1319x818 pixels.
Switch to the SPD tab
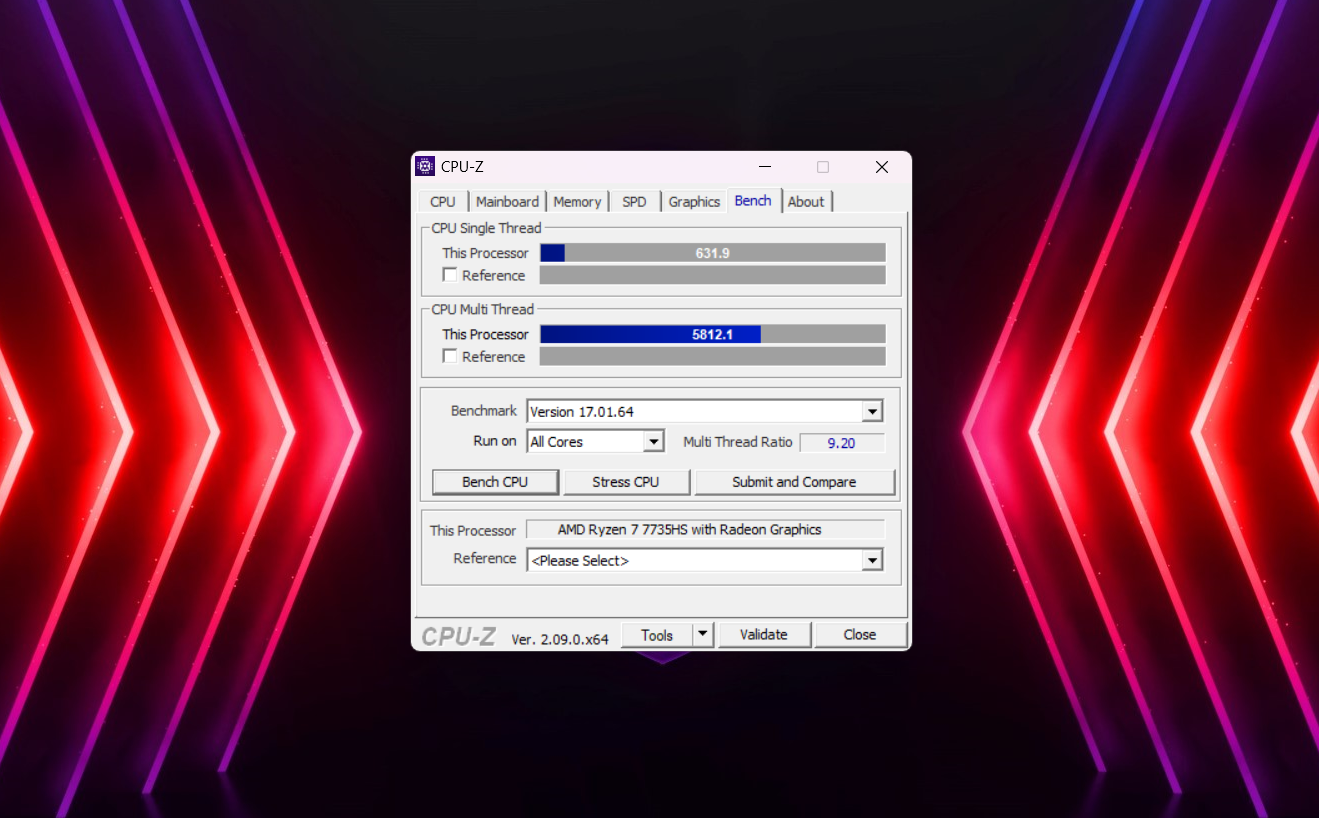(x=634, y=202)
